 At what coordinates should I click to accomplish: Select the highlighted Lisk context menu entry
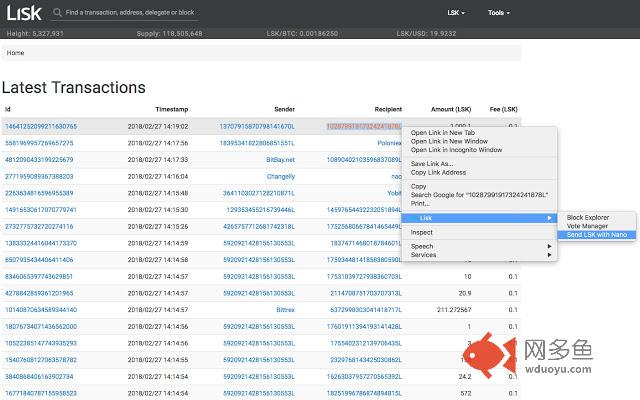coord(479,218)
